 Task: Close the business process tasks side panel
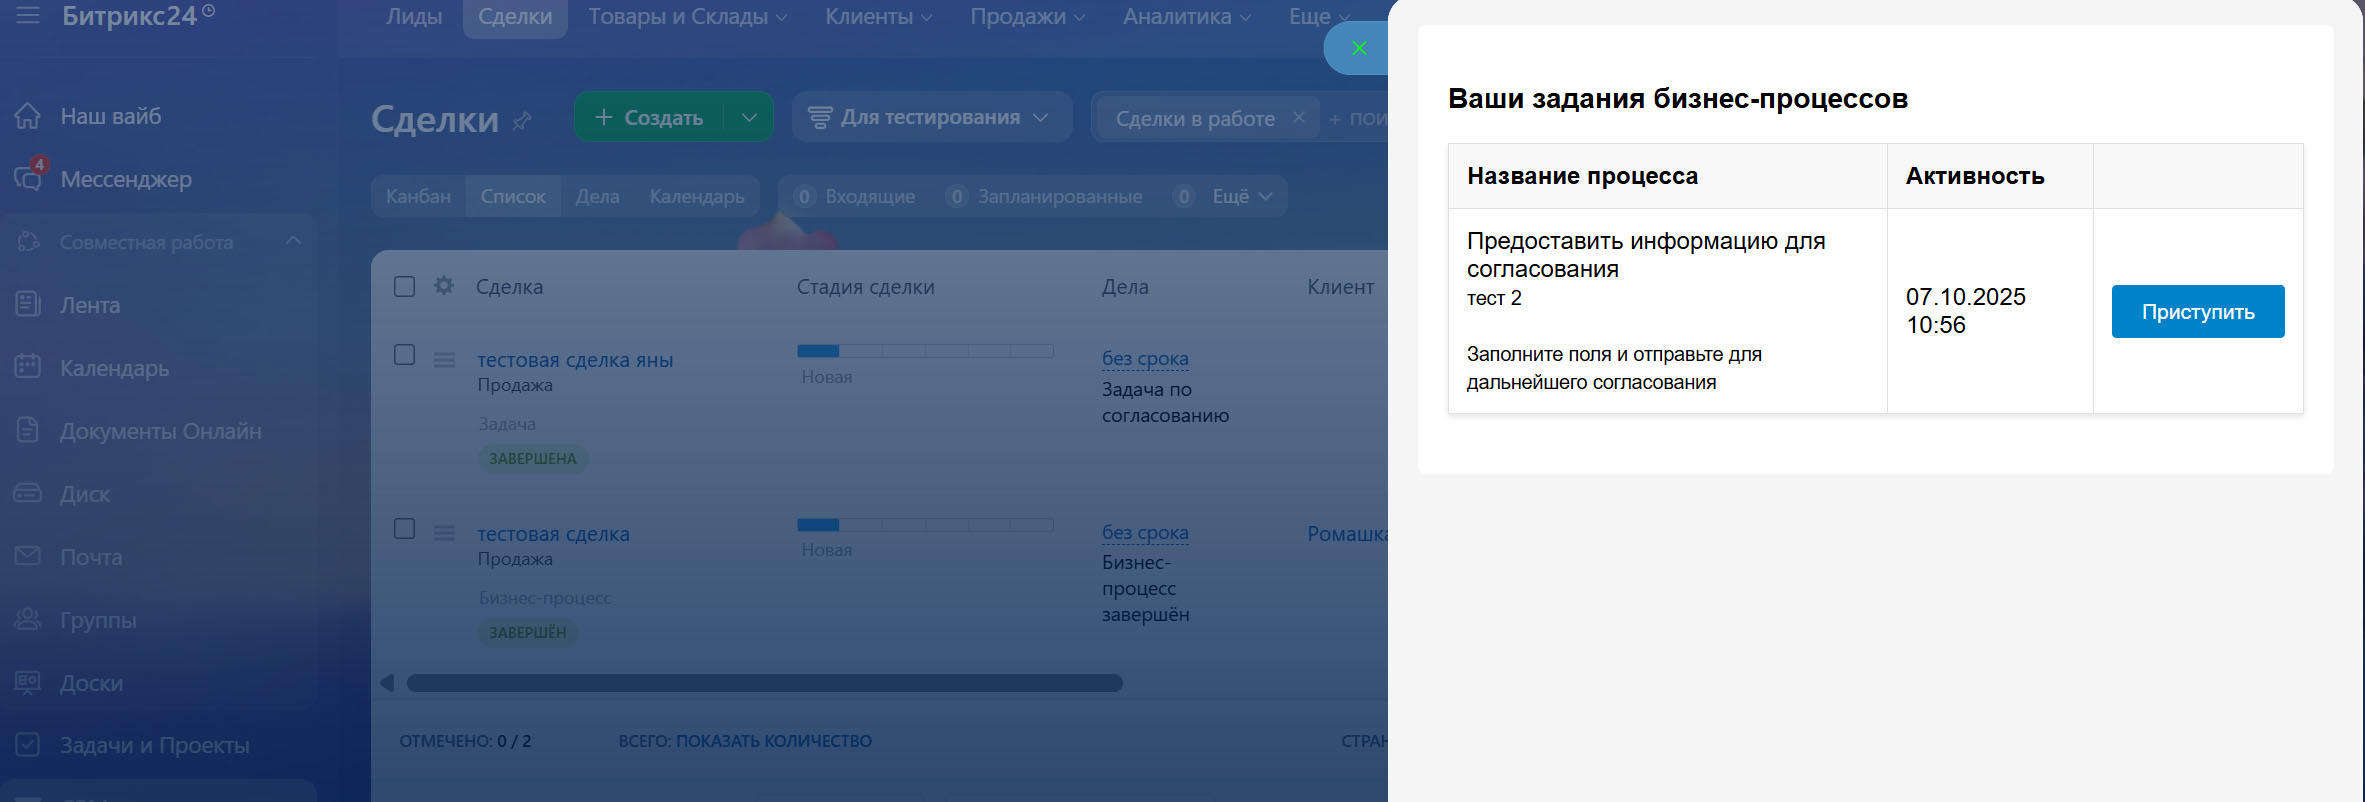click(1358, 48)
